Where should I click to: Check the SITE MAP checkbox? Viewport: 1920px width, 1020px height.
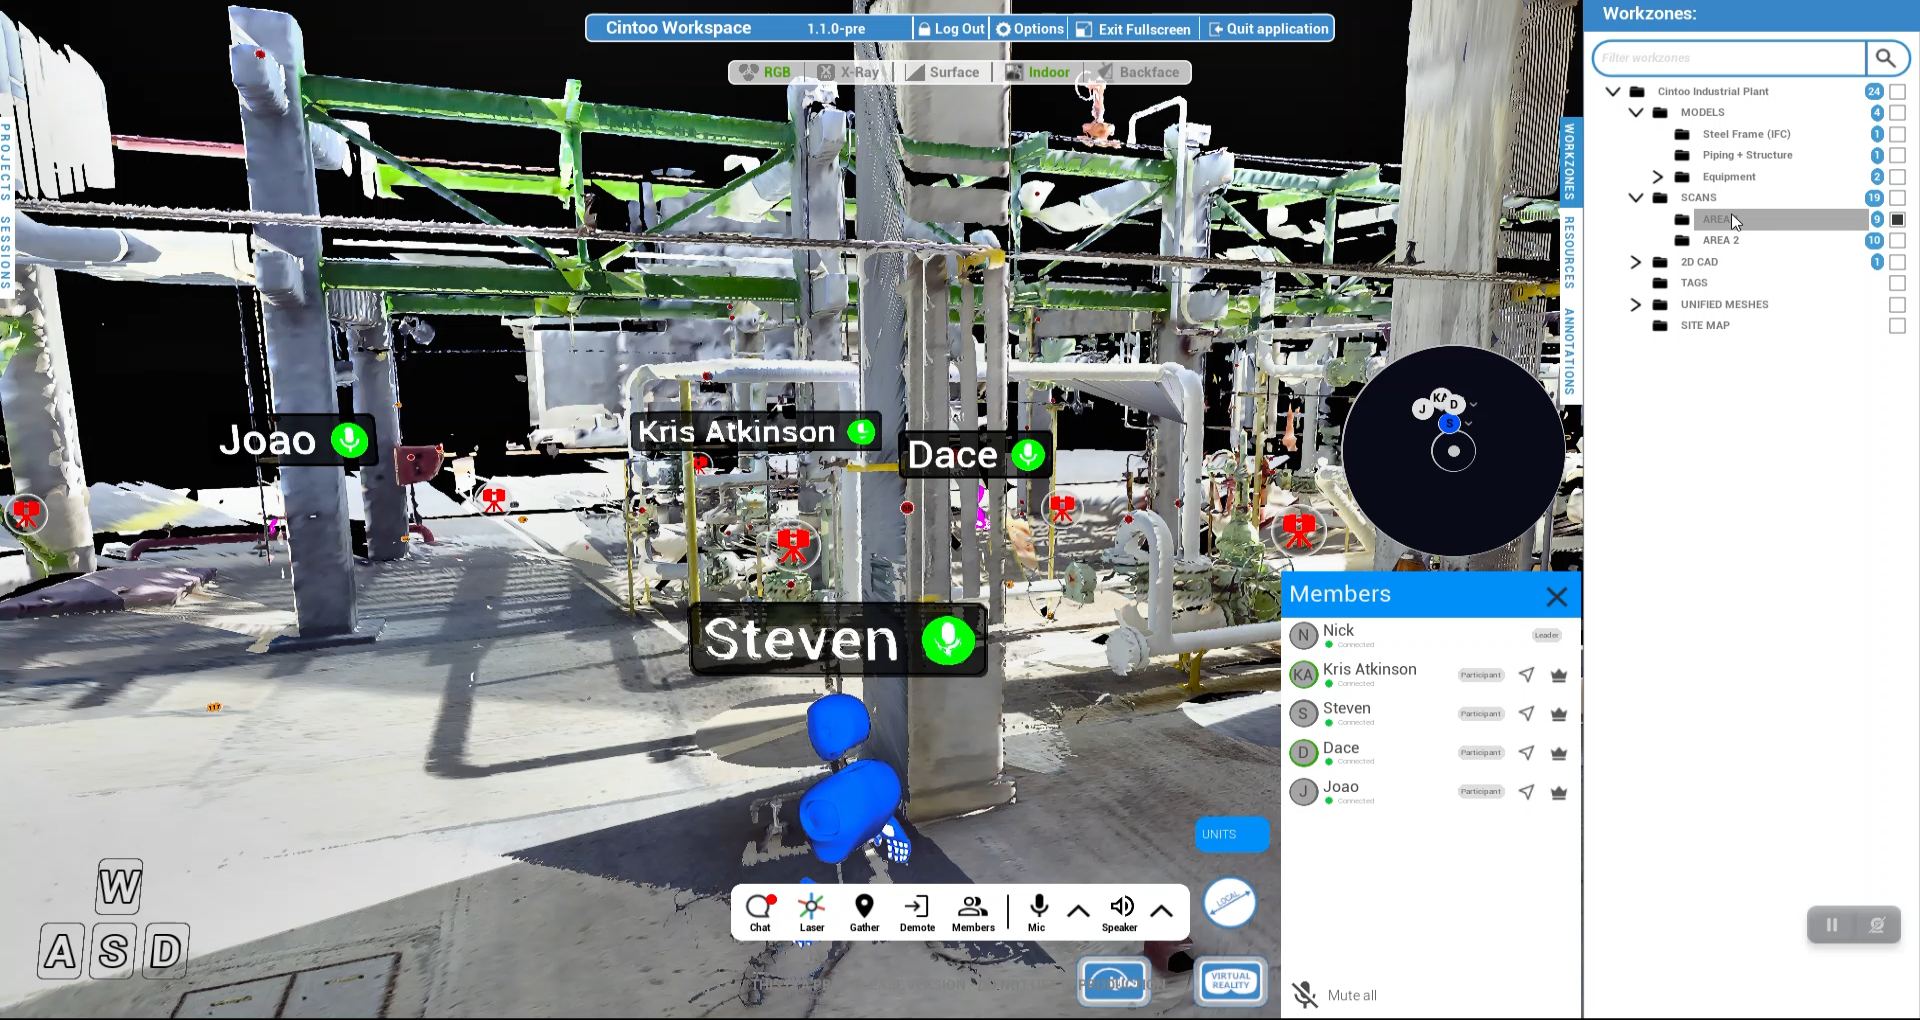point(1897,326)
